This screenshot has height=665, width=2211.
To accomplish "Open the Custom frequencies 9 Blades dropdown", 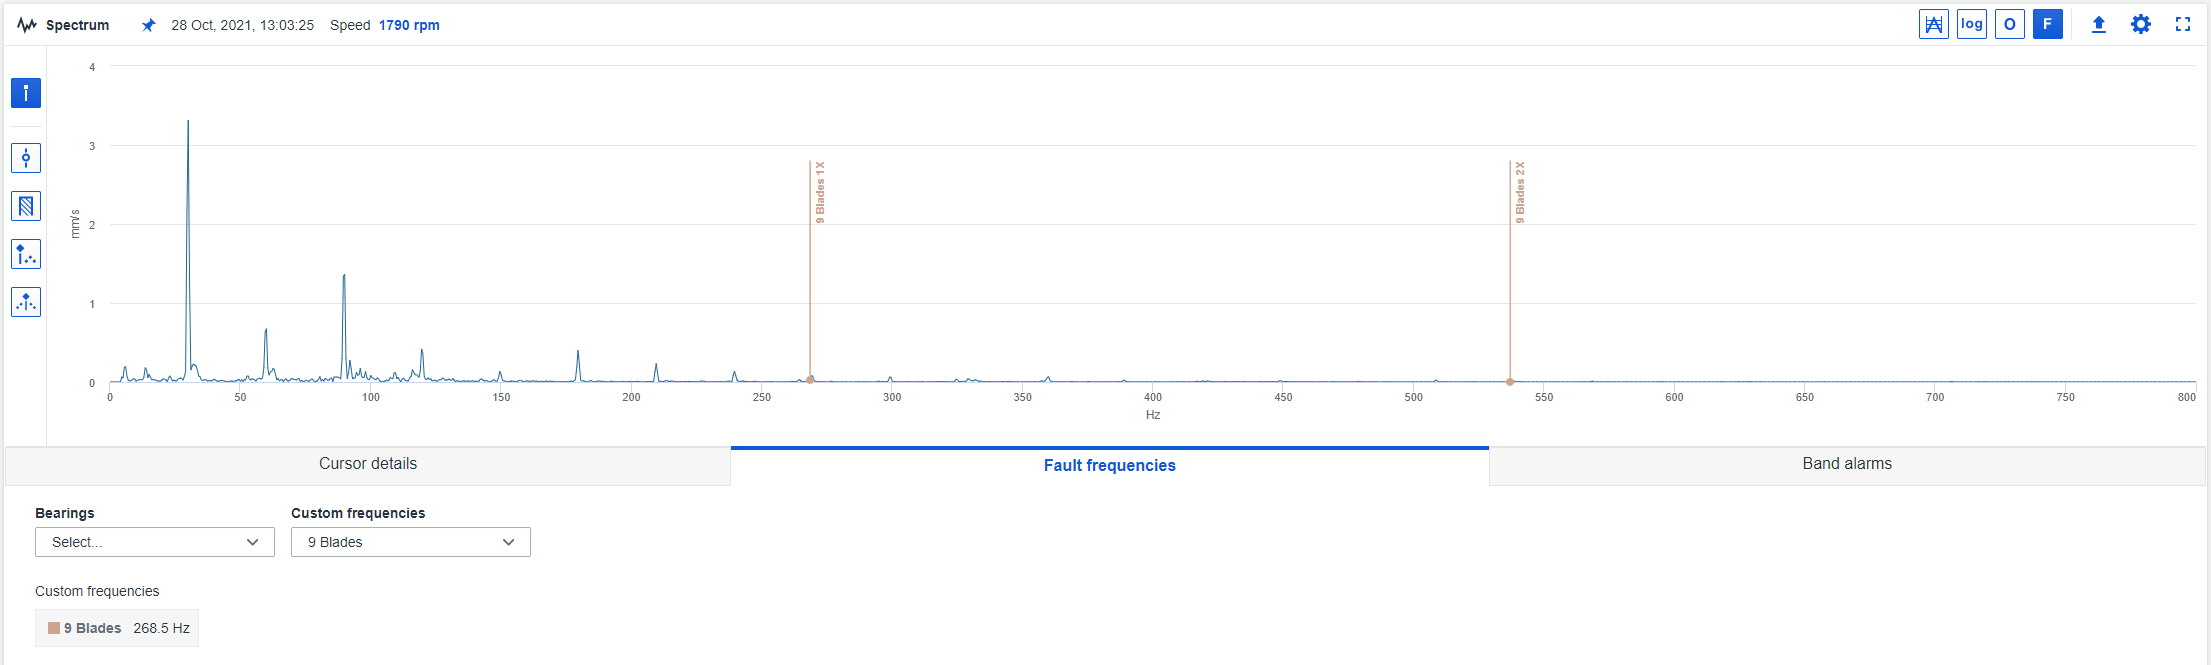I will point(410,542).
